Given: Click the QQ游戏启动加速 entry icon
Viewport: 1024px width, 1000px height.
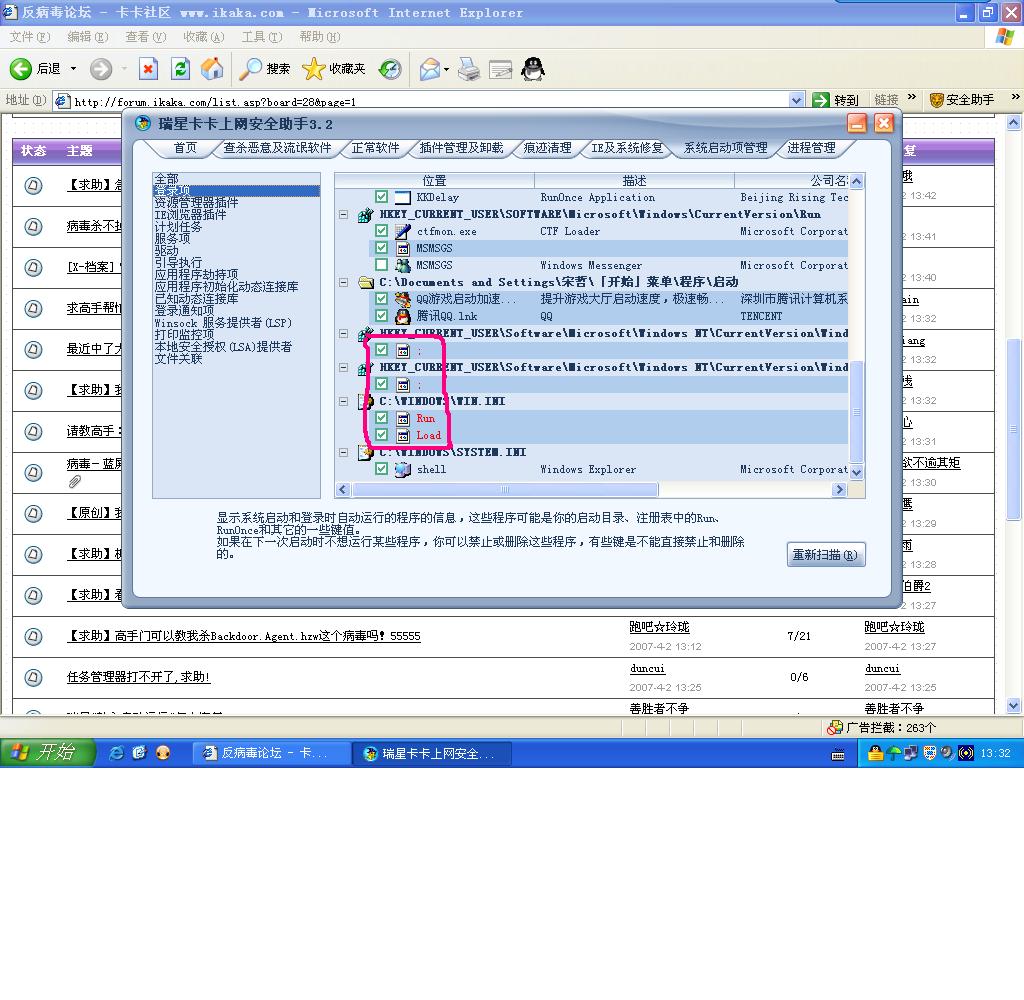Looking at the screenshot, I should tap(403, 299).
